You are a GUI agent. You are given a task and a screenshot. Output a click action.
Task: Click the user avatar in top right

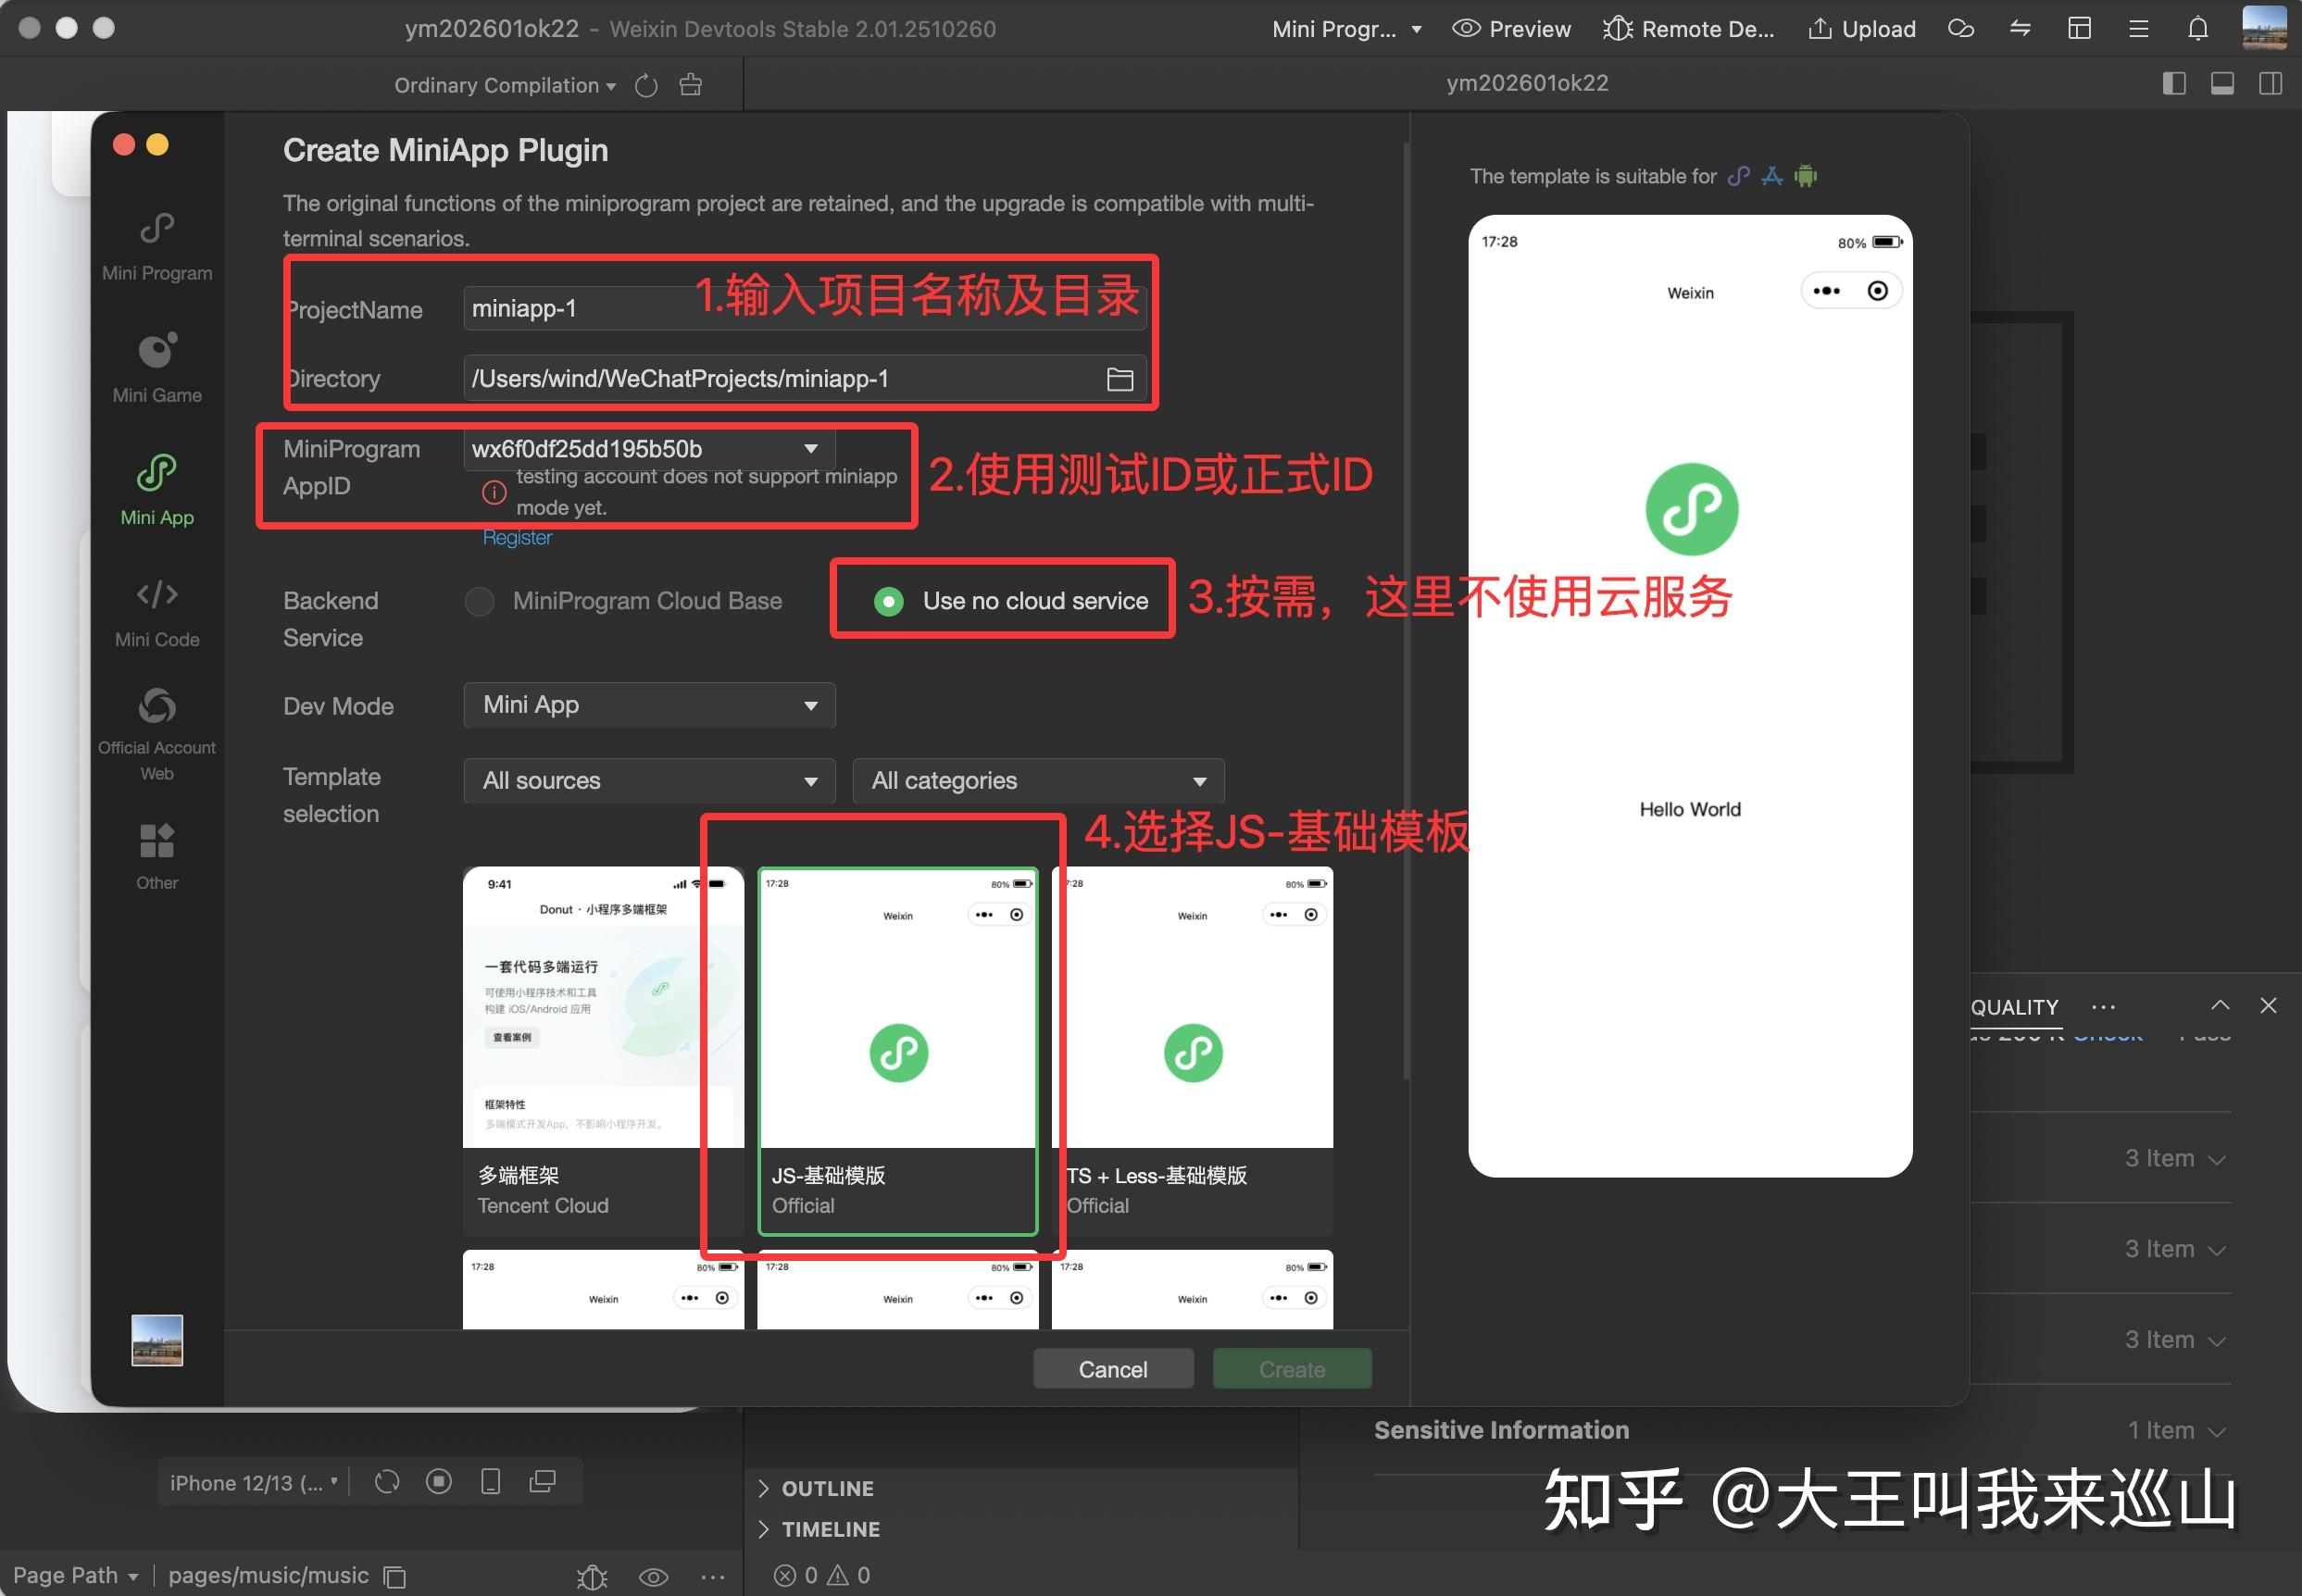point(2264,28)
